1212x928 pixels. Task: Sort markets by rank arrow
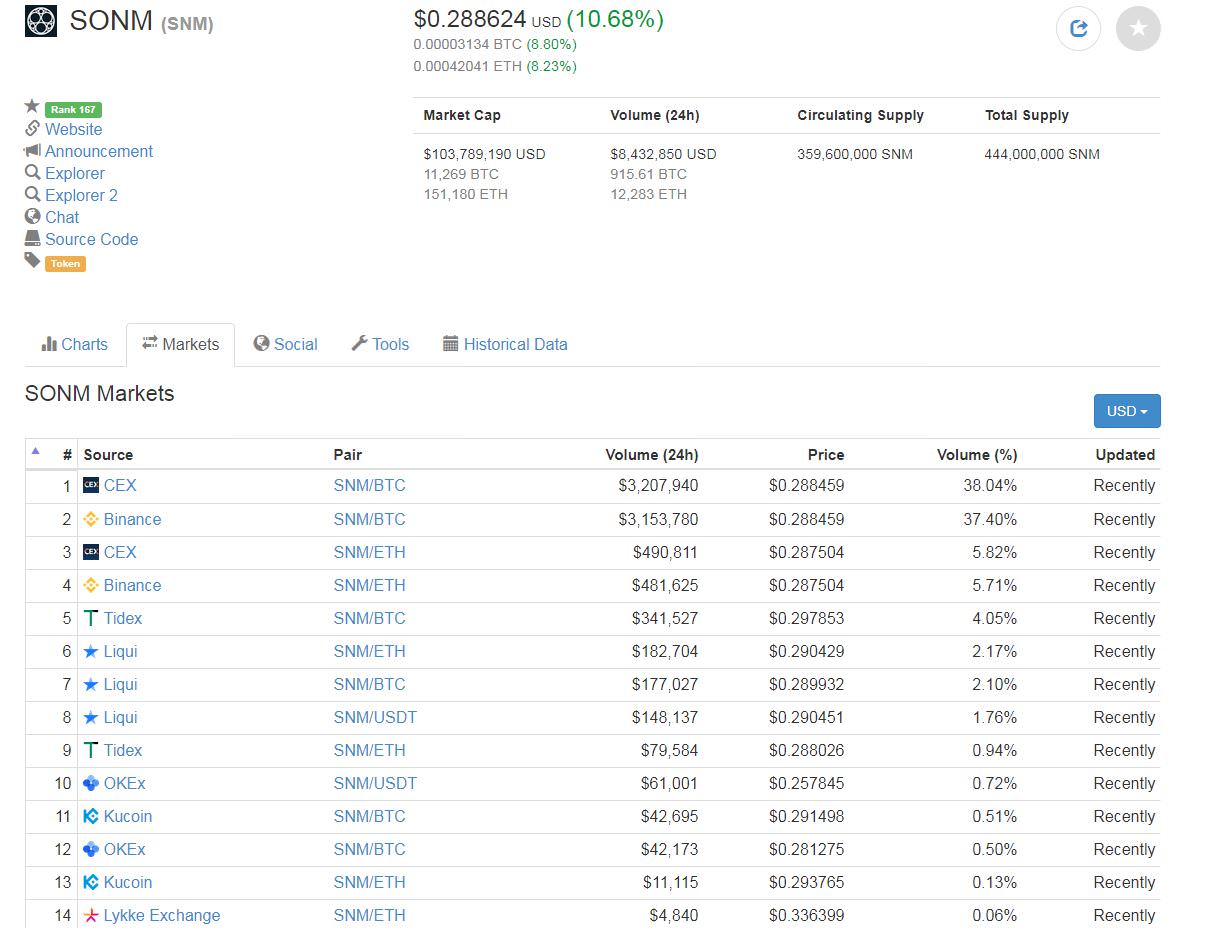click(36, 451)
